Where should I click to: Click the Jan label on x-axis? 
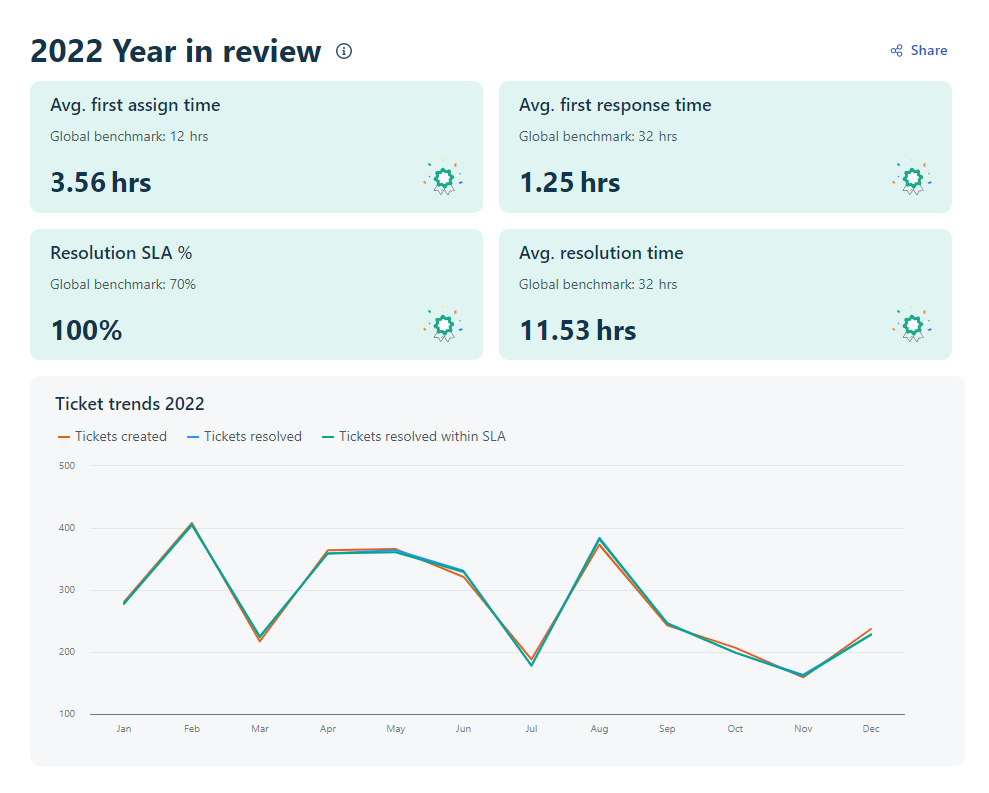(124, 729)
